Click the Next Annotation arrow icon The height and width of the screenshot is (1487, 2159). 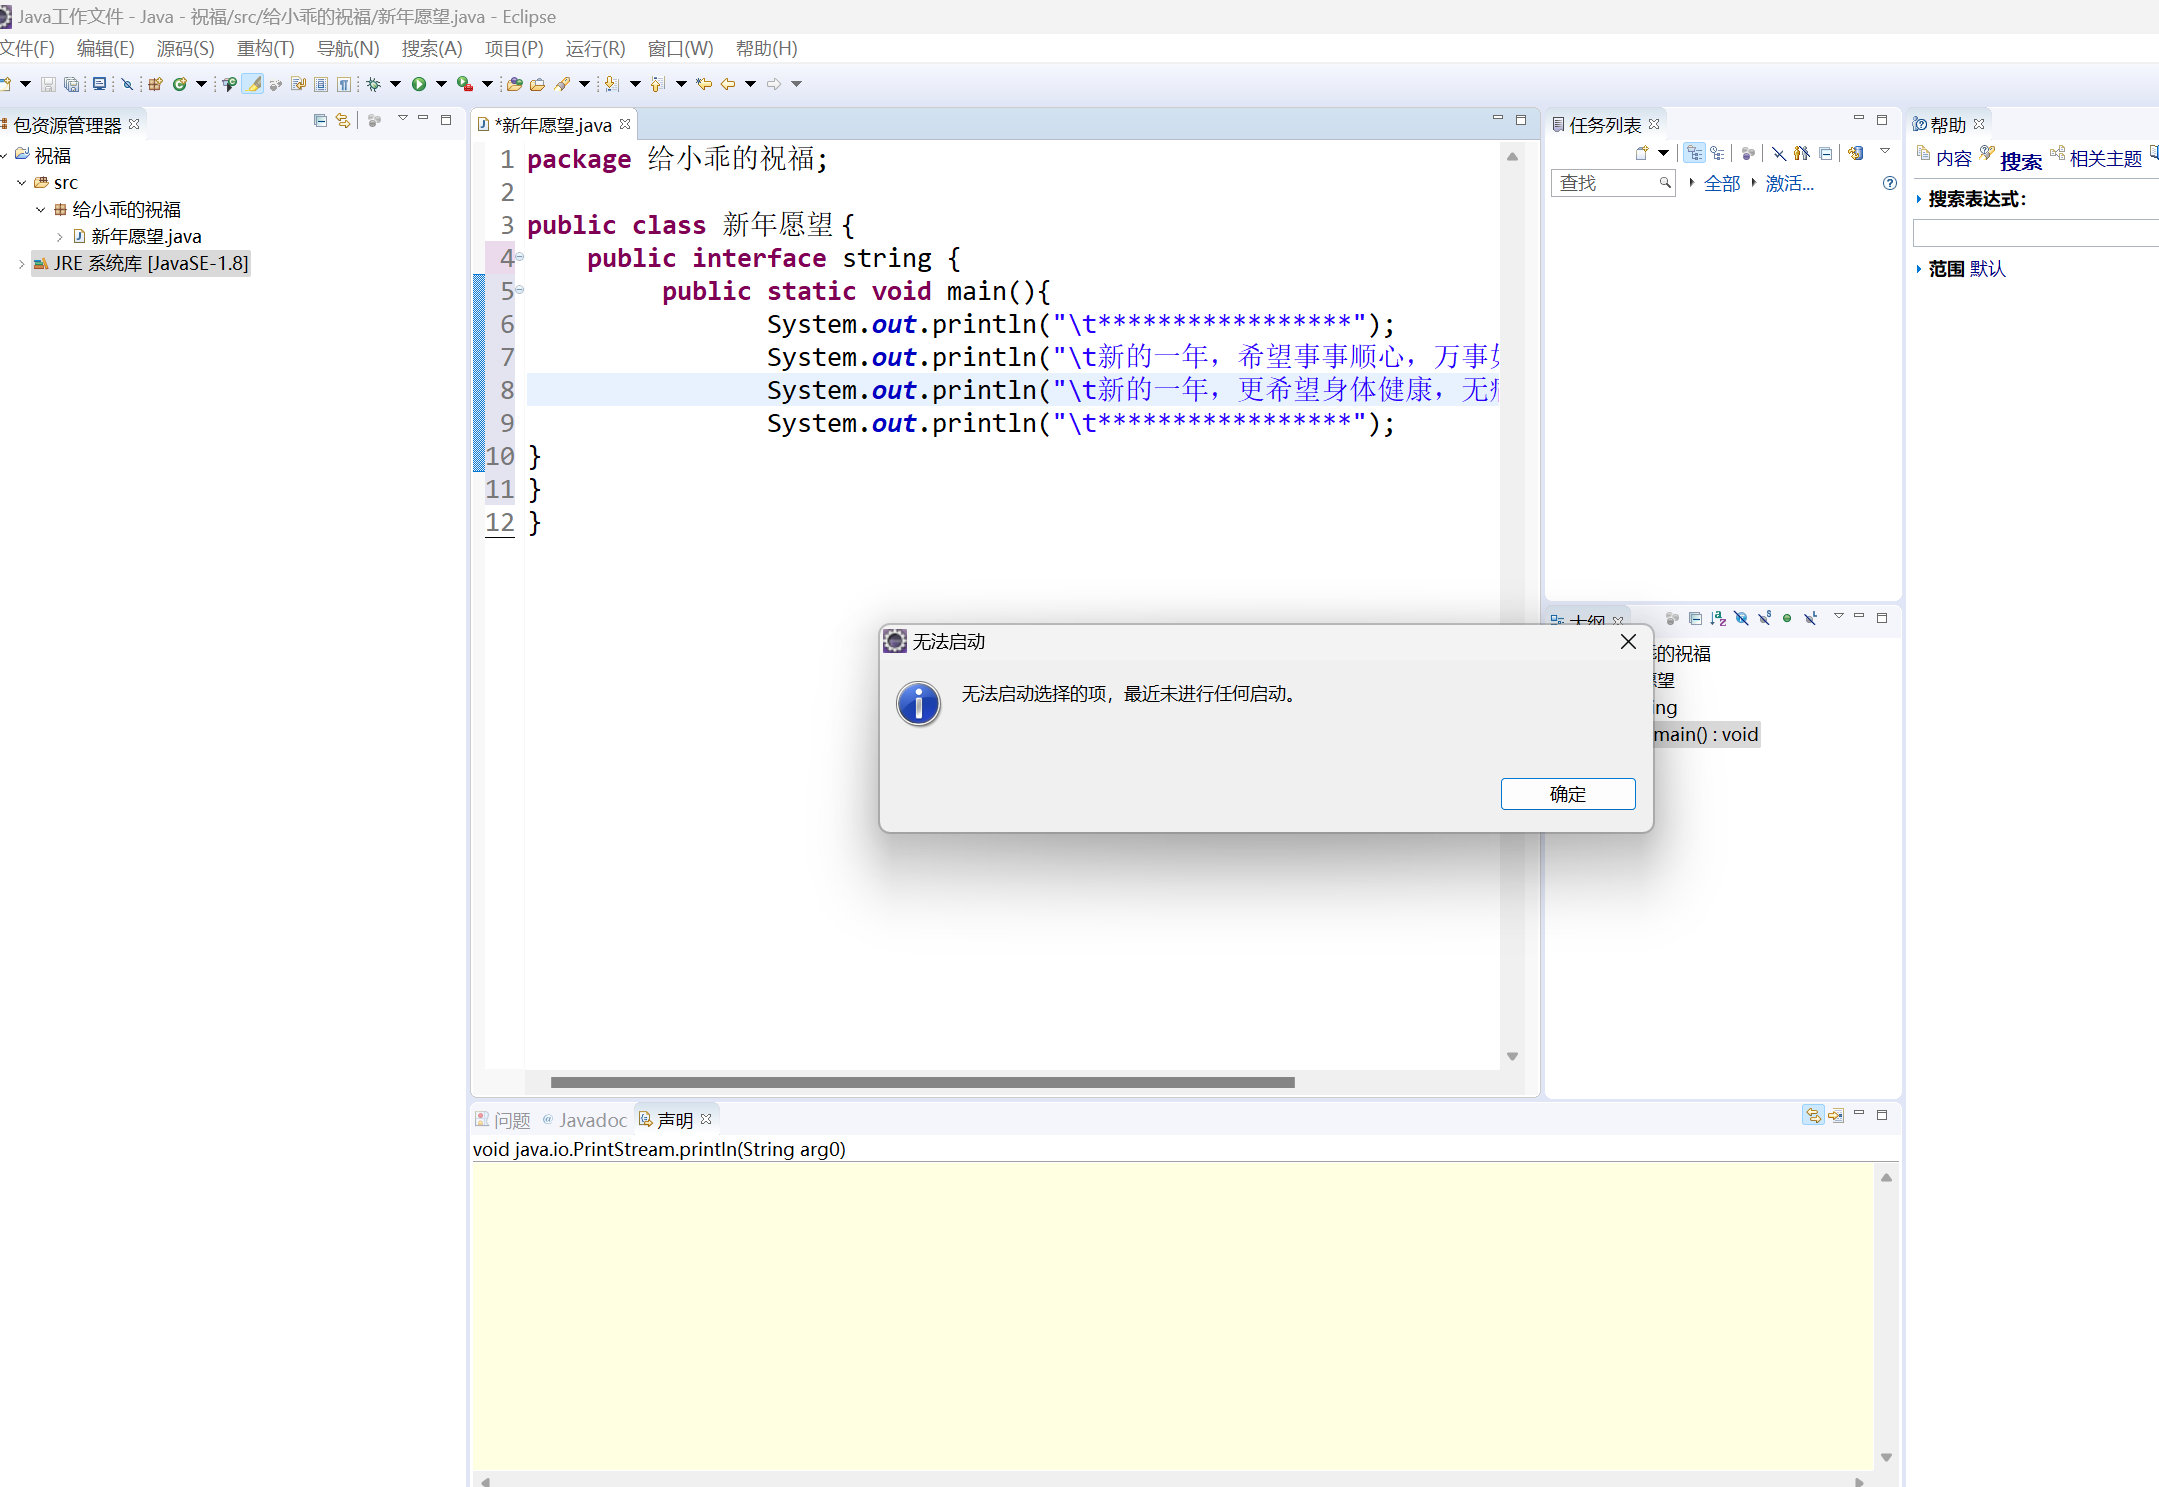(611, 84)
